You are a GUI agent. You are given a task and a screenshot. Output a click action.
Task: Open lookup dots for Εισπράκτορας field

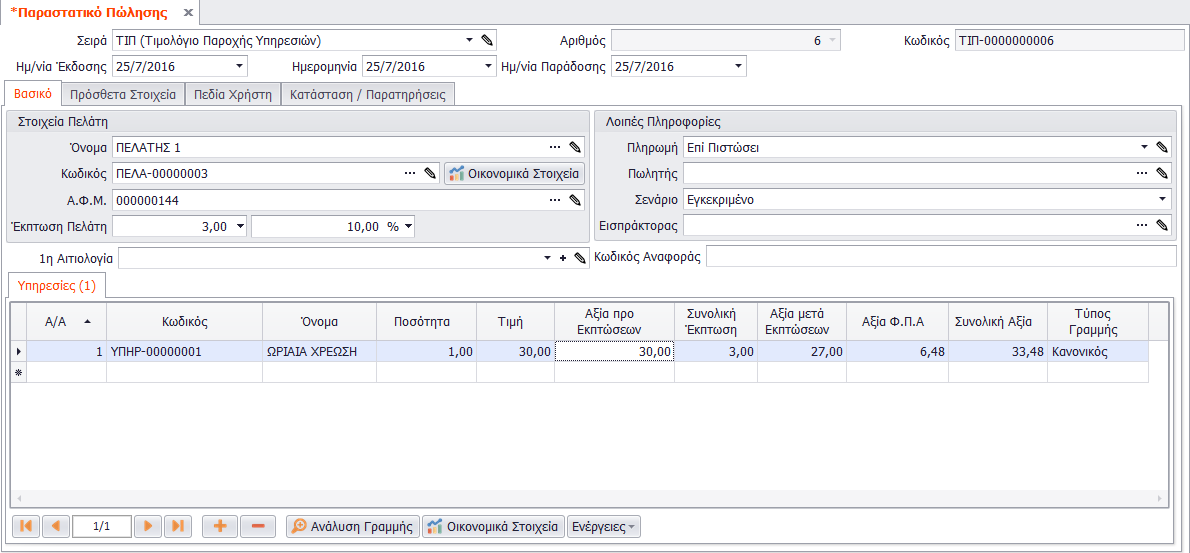click(1142, 225)
